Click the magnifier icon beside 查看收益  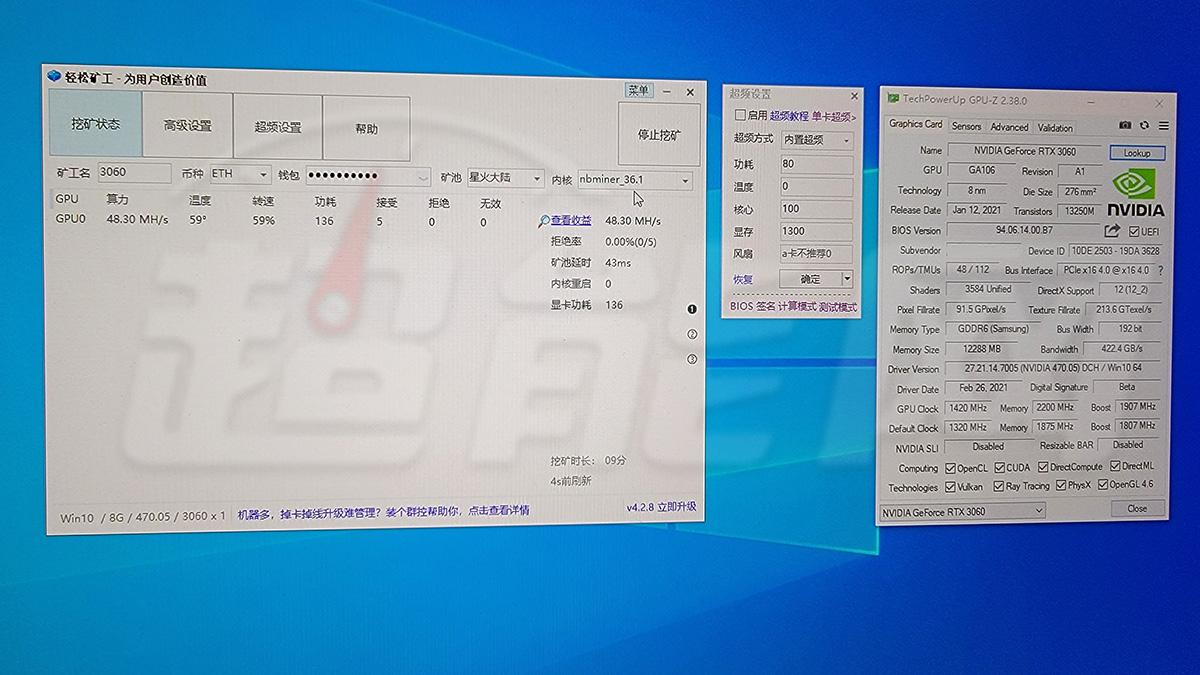pos(545,220)
